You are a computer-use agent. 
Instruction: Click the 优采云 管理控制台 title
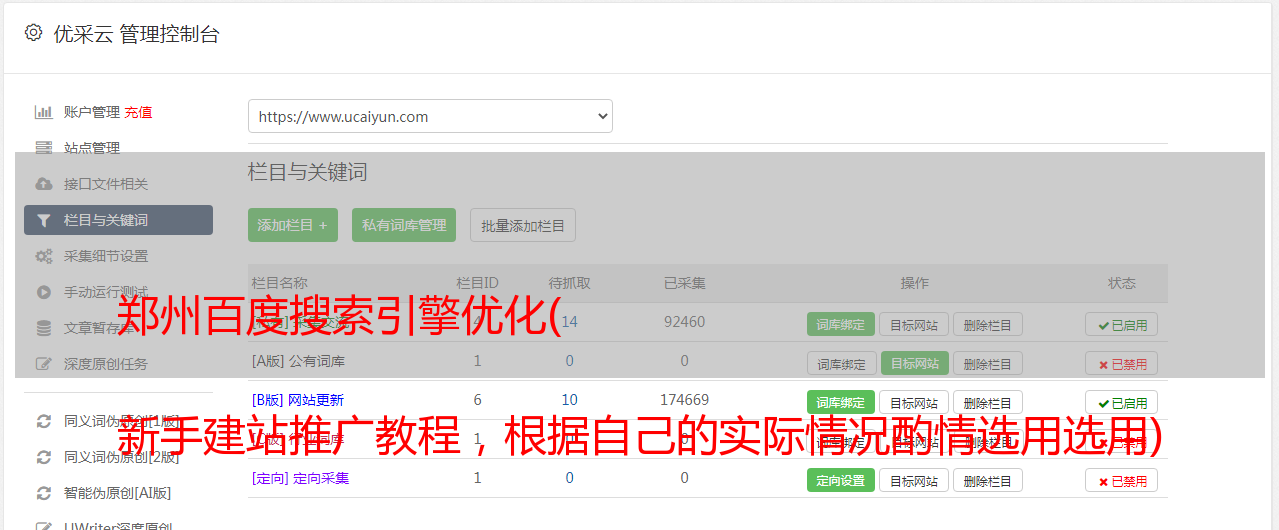136,34
